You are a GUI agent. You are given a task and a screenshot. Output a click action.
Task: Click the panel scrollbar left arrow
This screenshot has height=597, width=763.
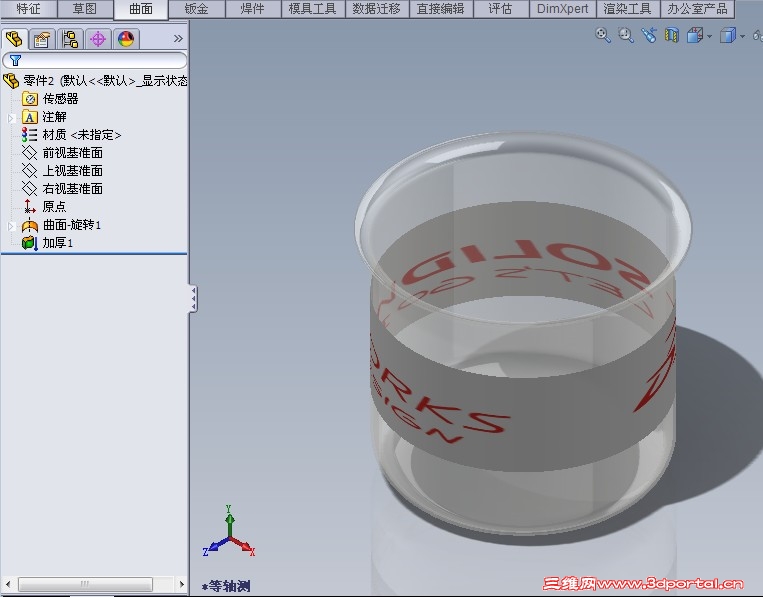(8, 584)
